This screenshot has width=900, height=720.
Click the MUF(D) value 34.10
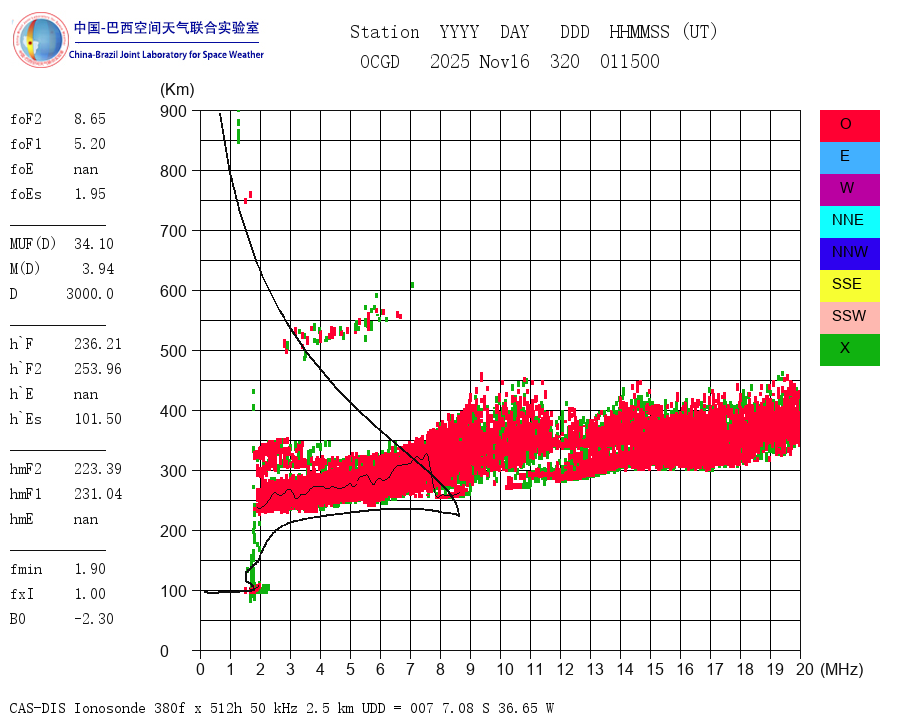[x=94, y=243]
